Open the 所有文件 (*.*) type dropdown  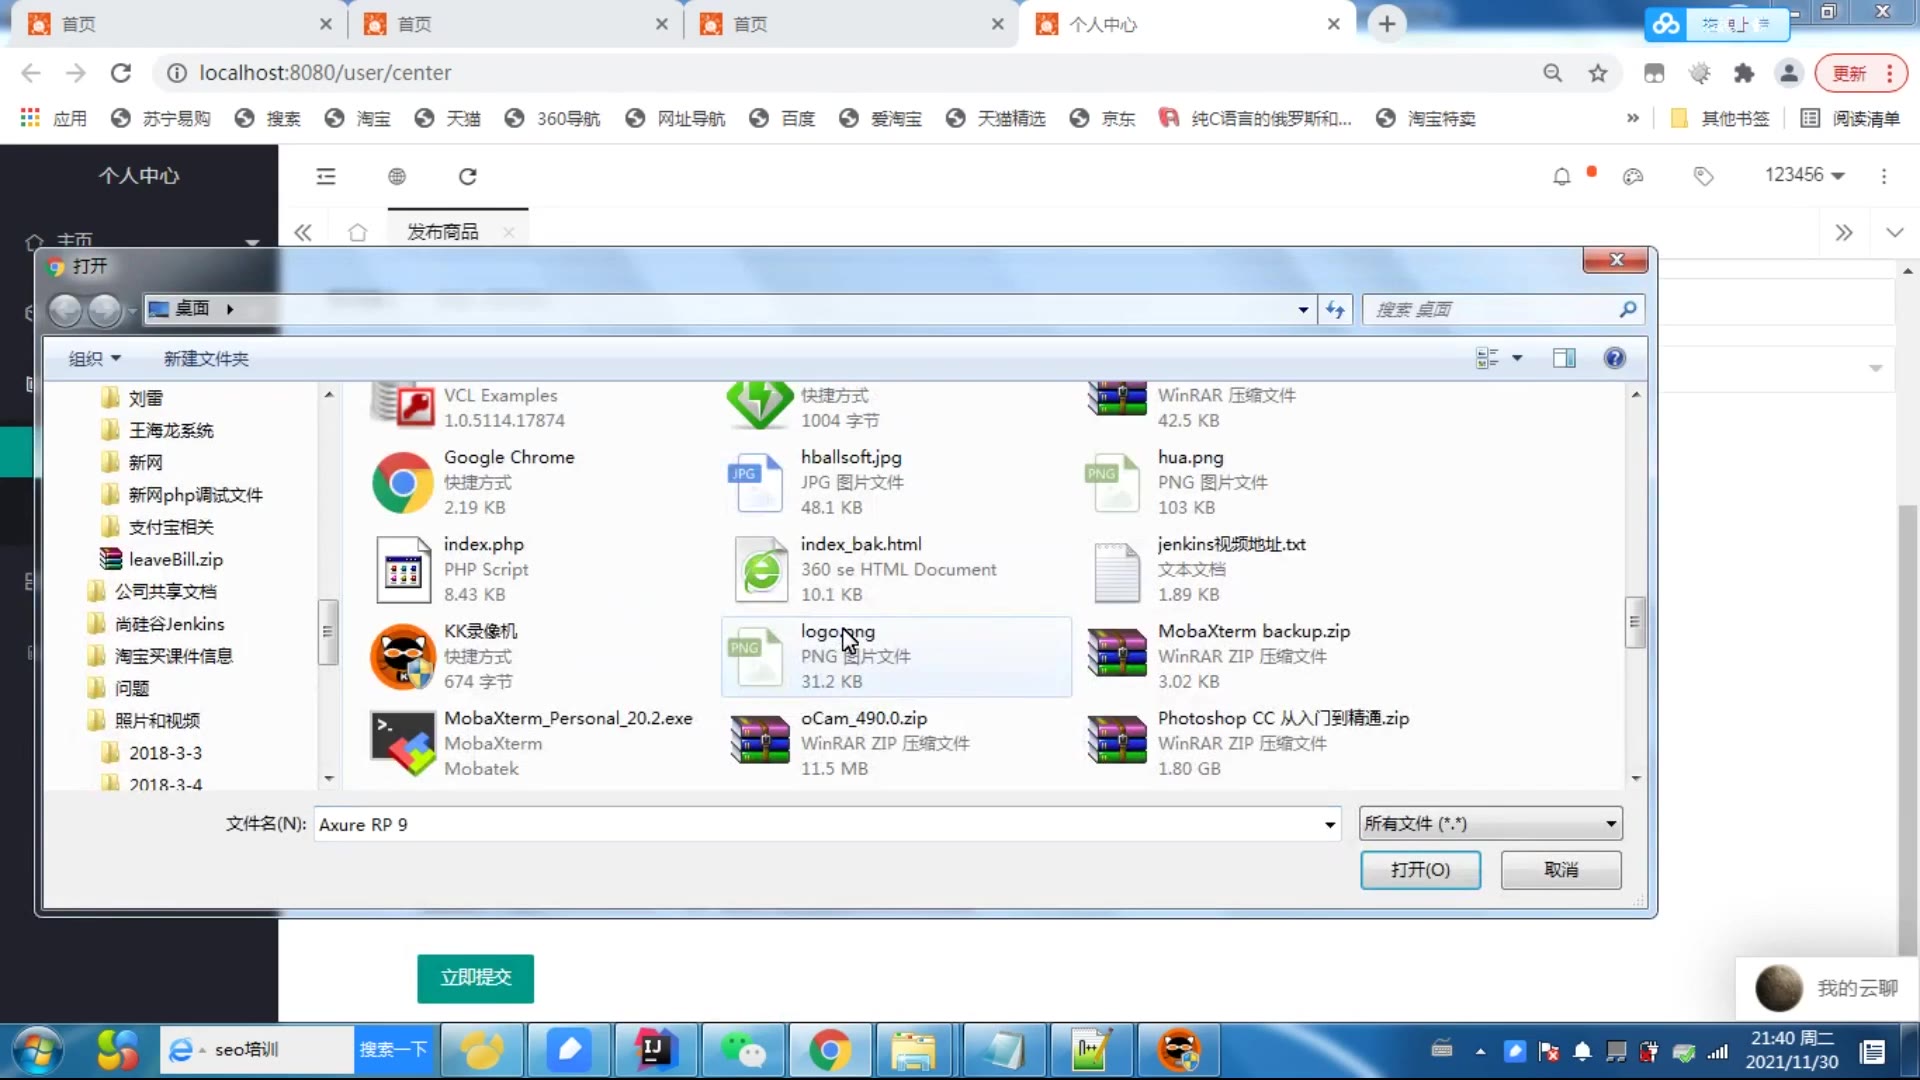tap(1490, 823)
